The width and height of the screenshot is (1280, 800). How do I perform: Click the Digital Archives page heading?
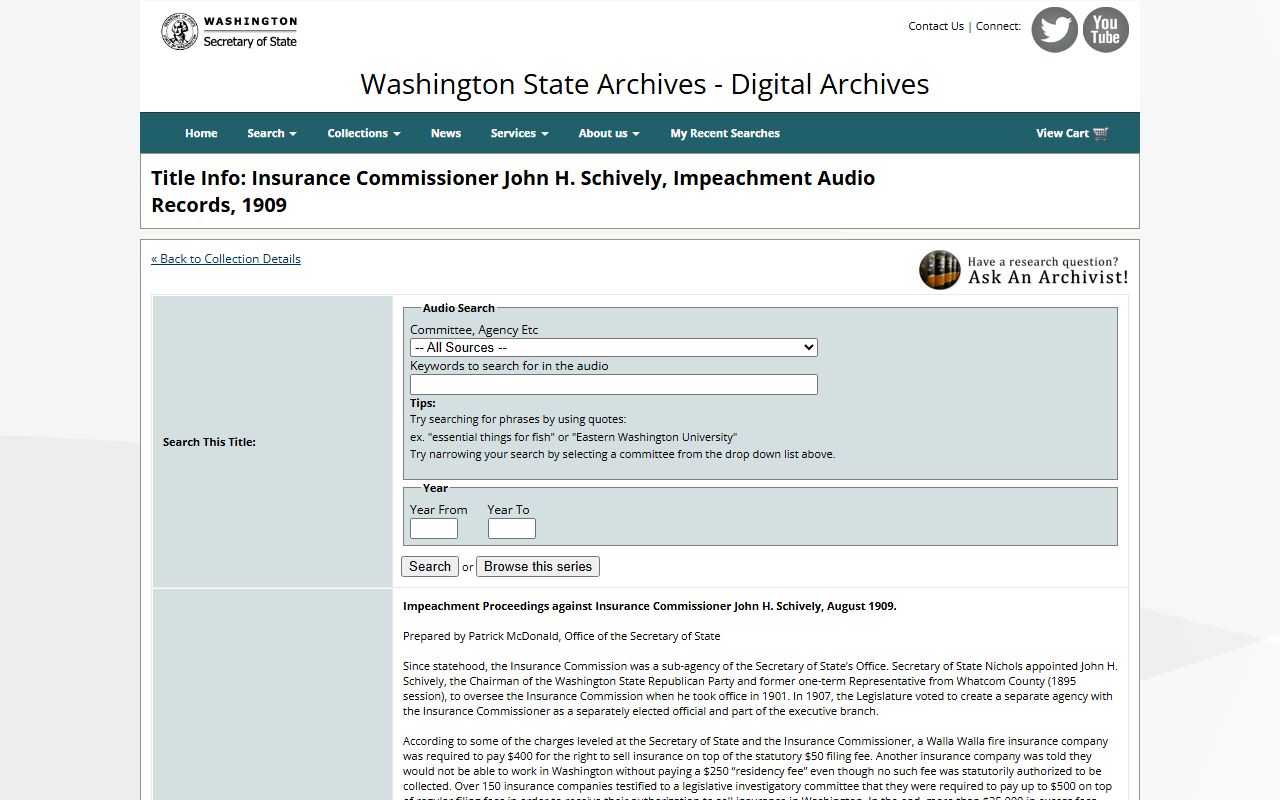[x=645, y=84]
